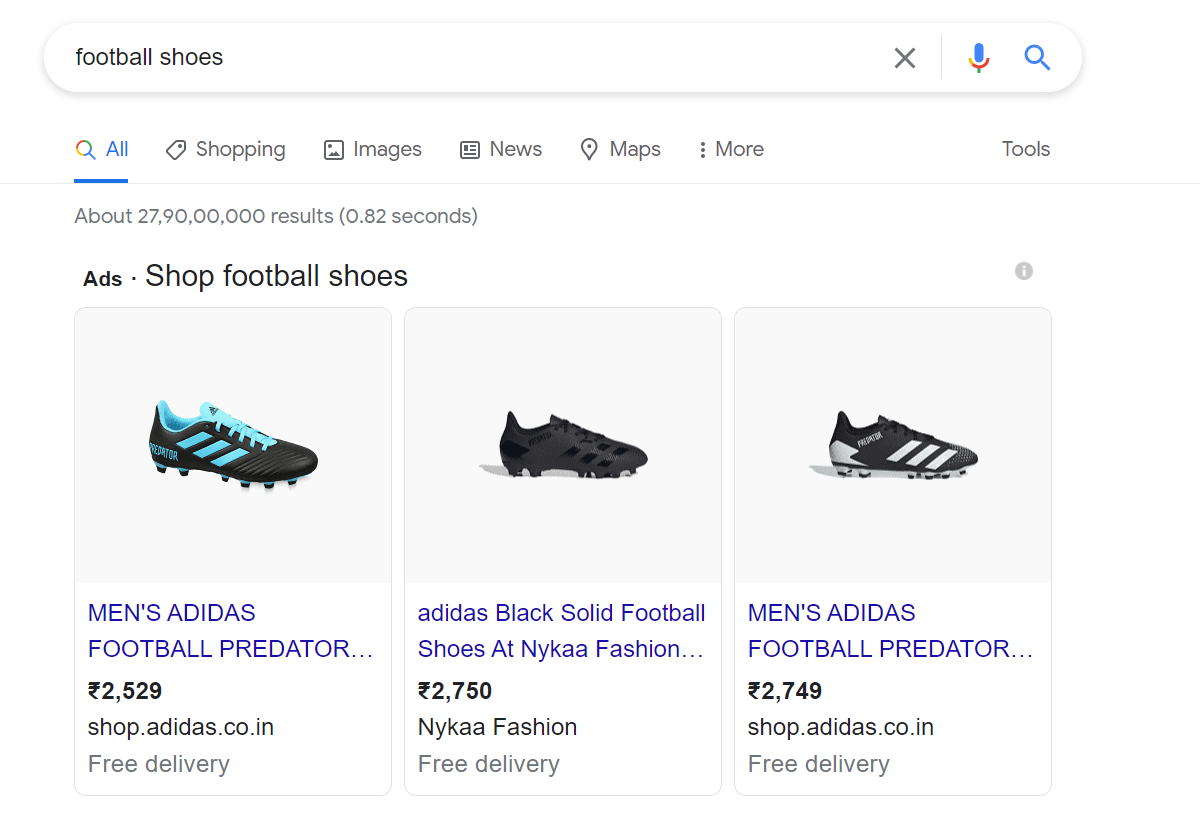This screenshot has width=1200, height=832.
Task: Switch to the Images tab
Action: point(373,150)
